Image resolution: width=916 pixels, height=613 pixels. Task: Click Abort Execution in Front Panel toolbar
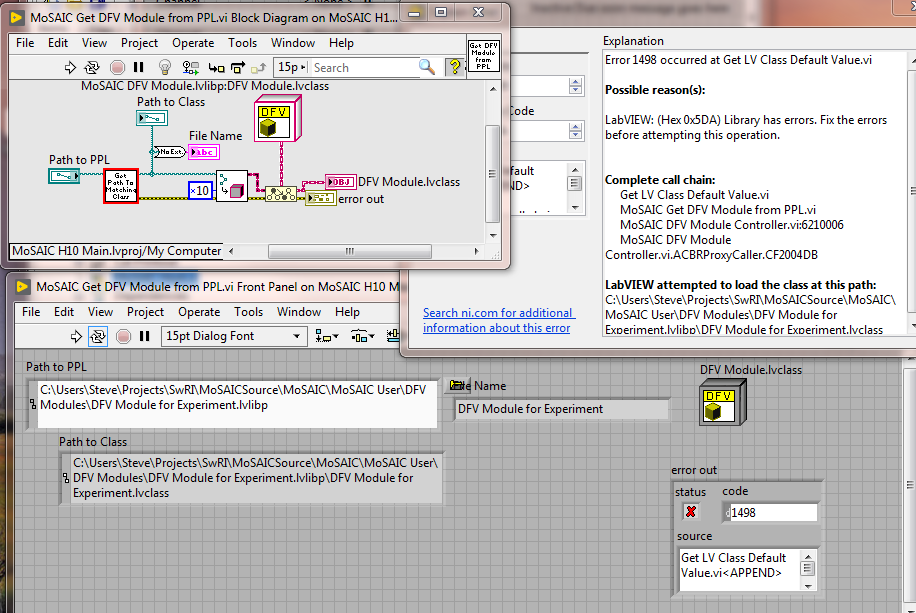pyautogui.click(x=123, y=336)
